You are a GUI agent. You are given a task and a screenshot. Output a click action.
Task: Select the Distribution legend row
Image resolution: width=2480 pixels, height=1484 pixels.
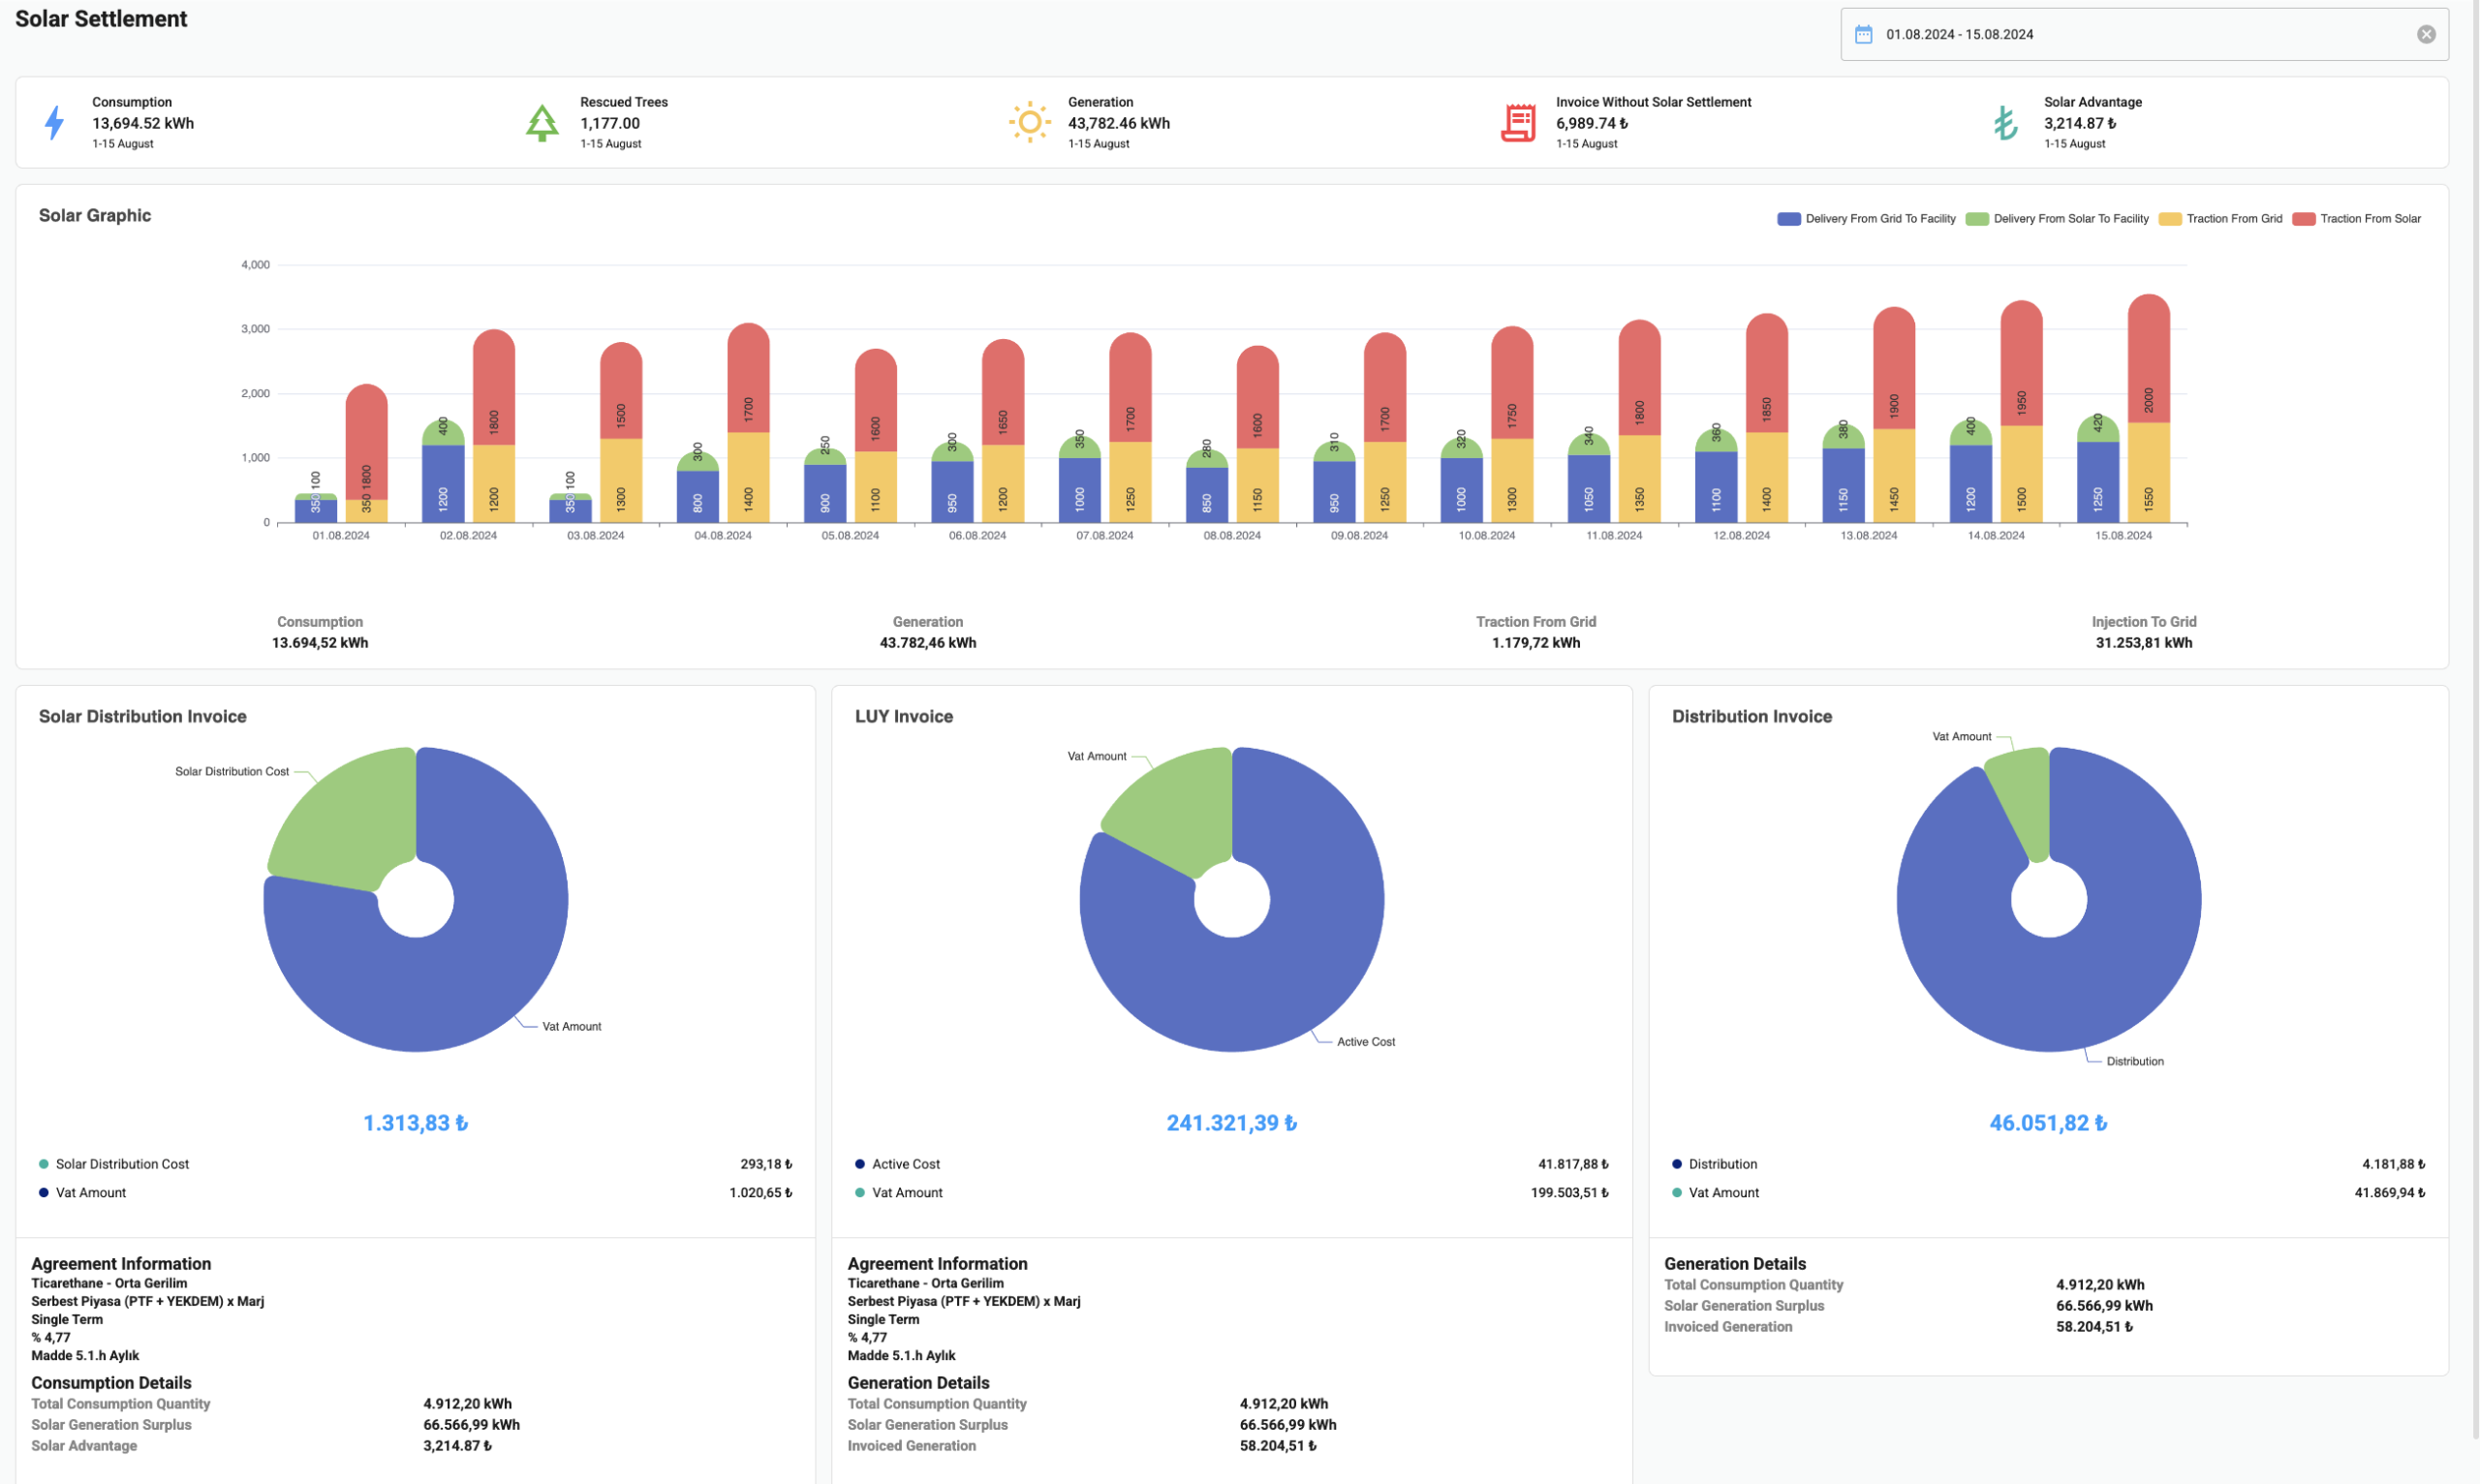coord(1722,1164)
